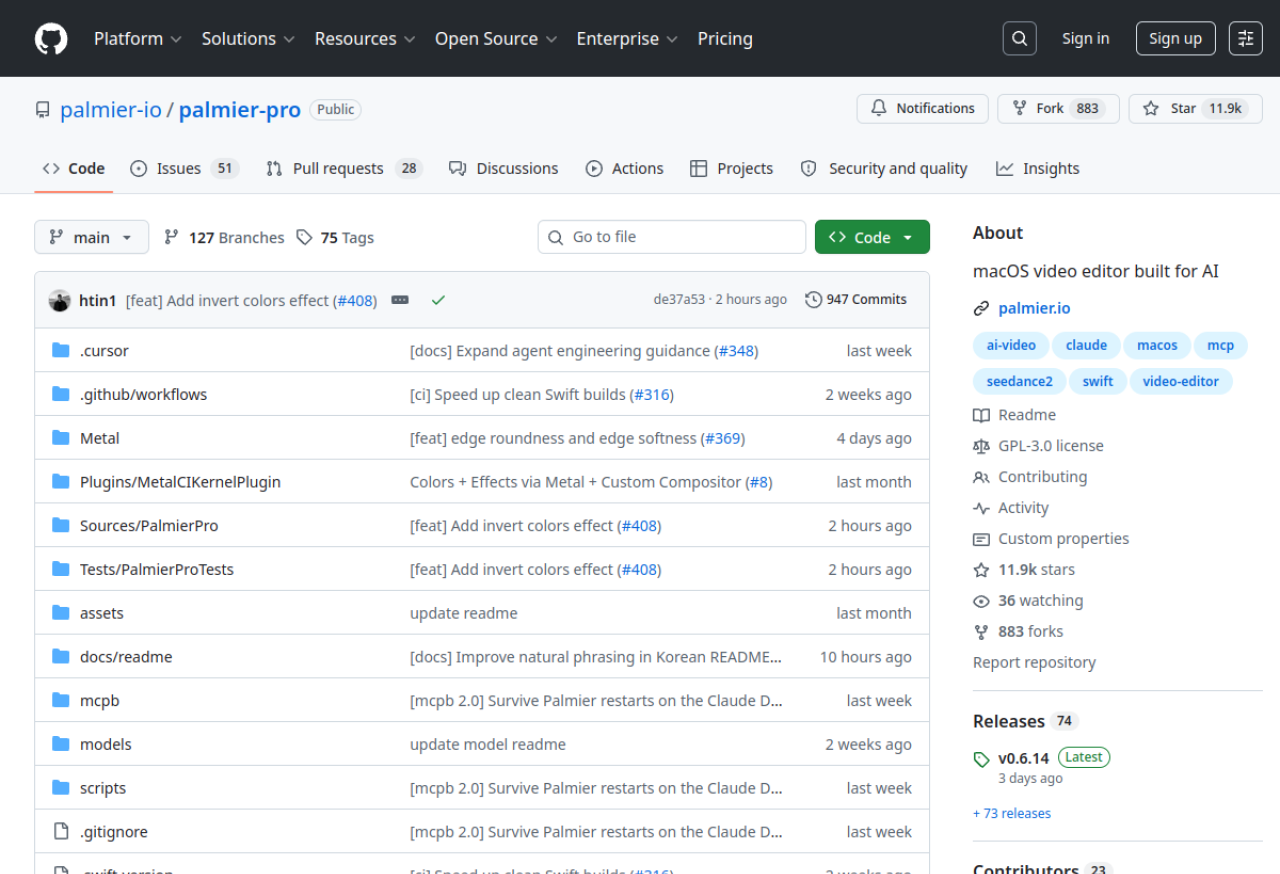Switch to the Pull requests tab

[x=344, y=168]
